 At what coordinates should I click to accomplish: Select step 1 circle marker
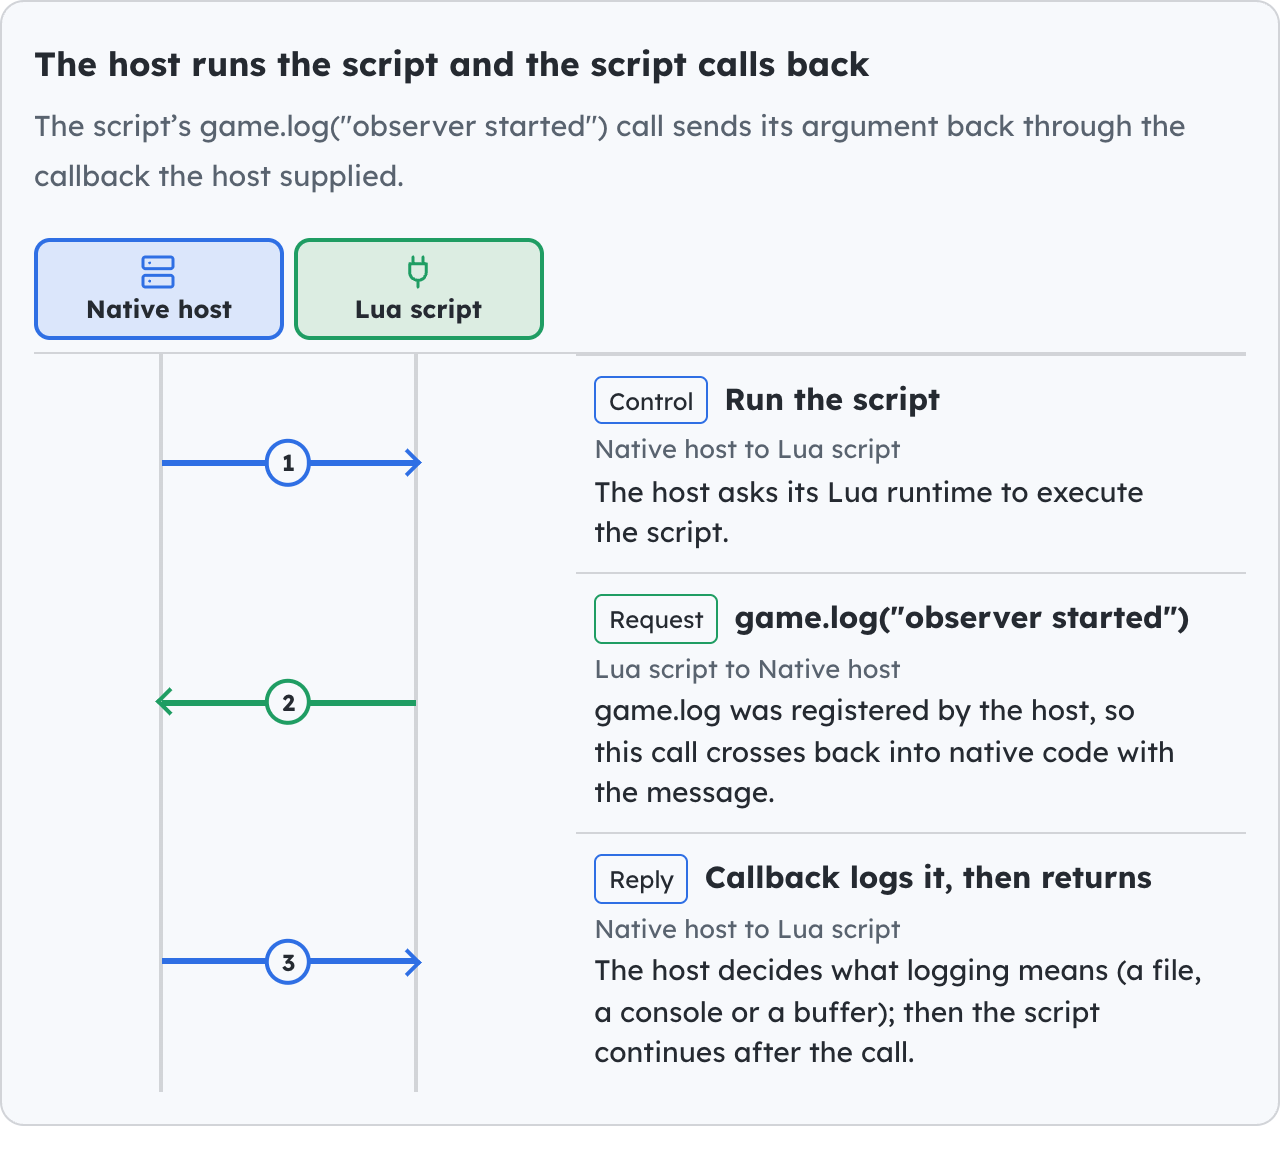coord(288,463)
